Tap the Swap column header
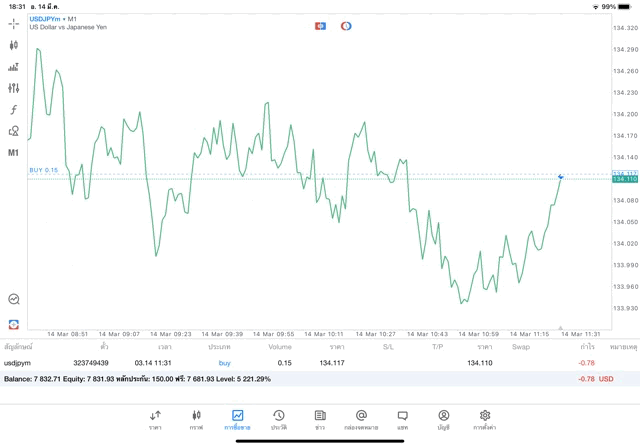Viewport: 640px width, 447px height. 521,347
